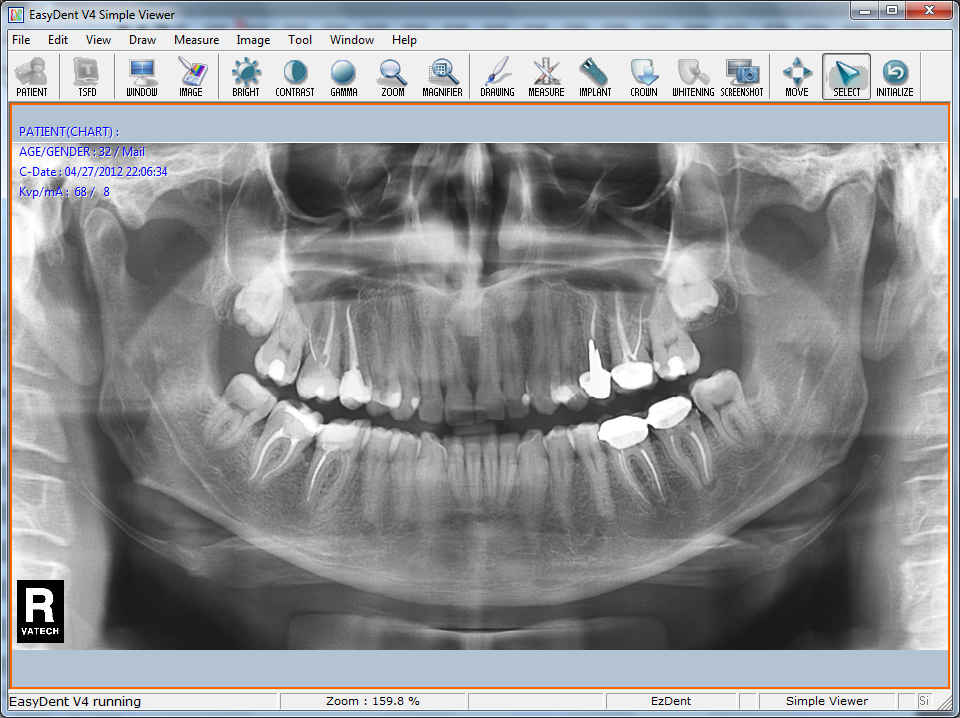Select the Contrast tool
This screenshot has width=960, height=718.
click(295, 77)
